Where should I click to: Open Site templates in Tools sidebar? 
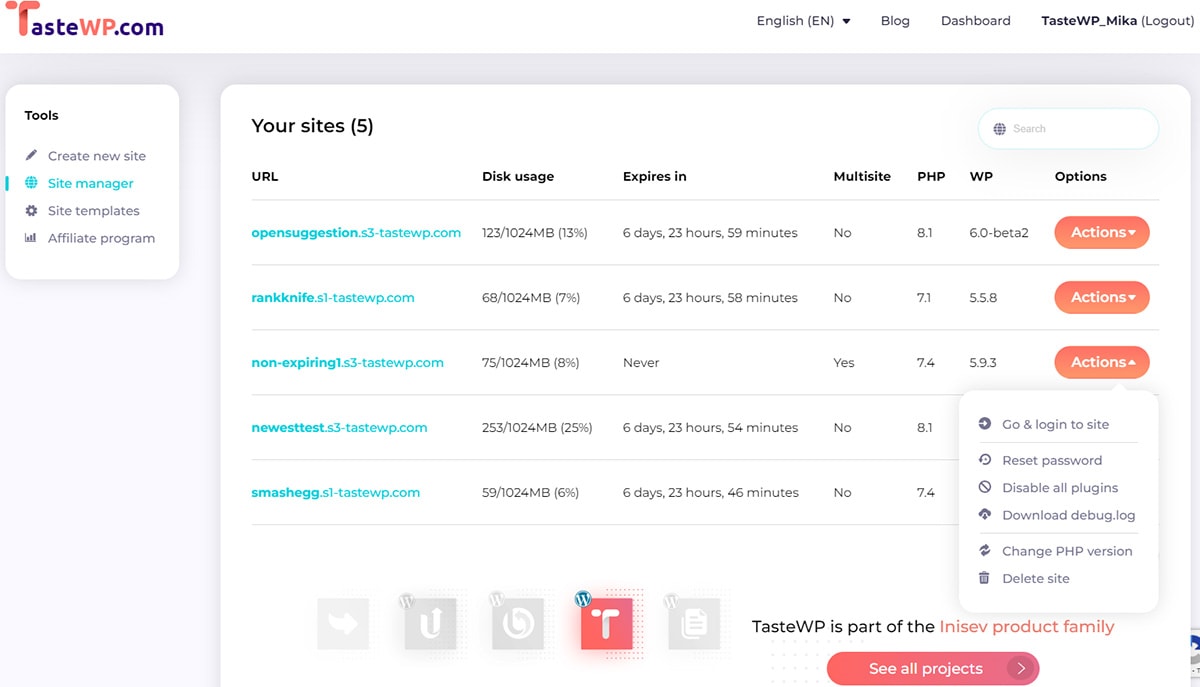(x=94, y=211)
